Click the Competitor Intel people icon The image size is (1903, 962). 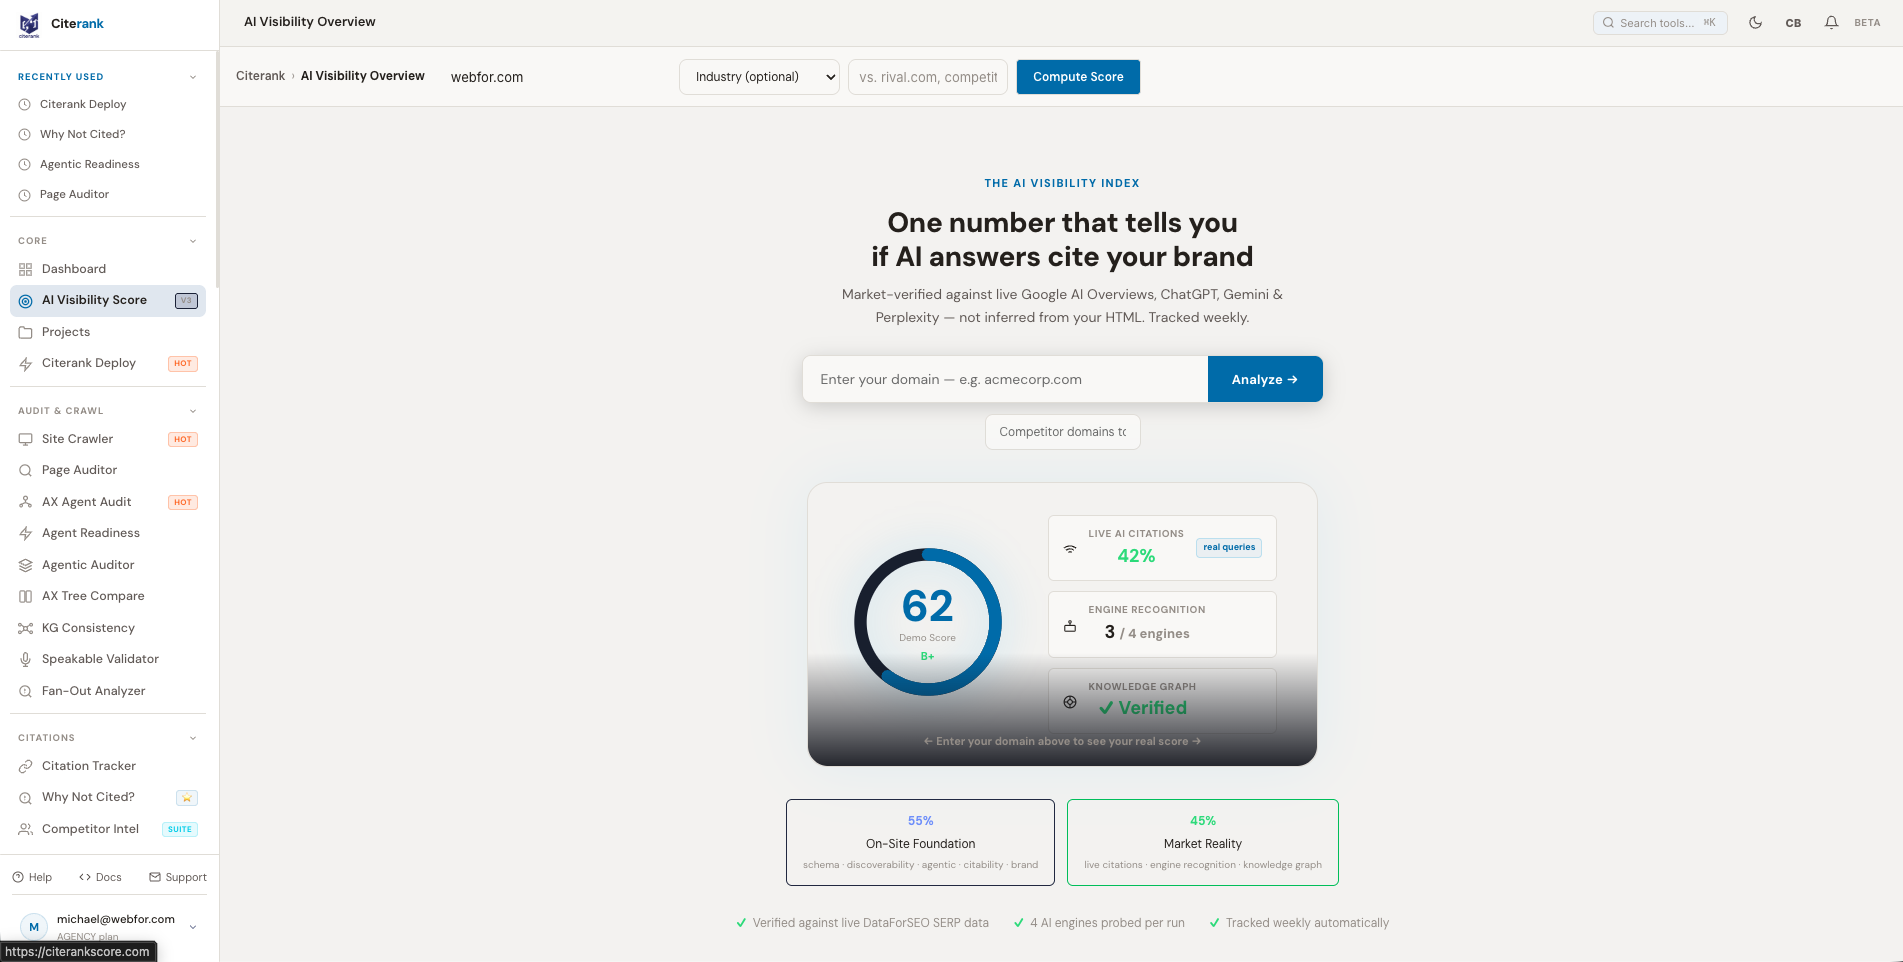26,829
